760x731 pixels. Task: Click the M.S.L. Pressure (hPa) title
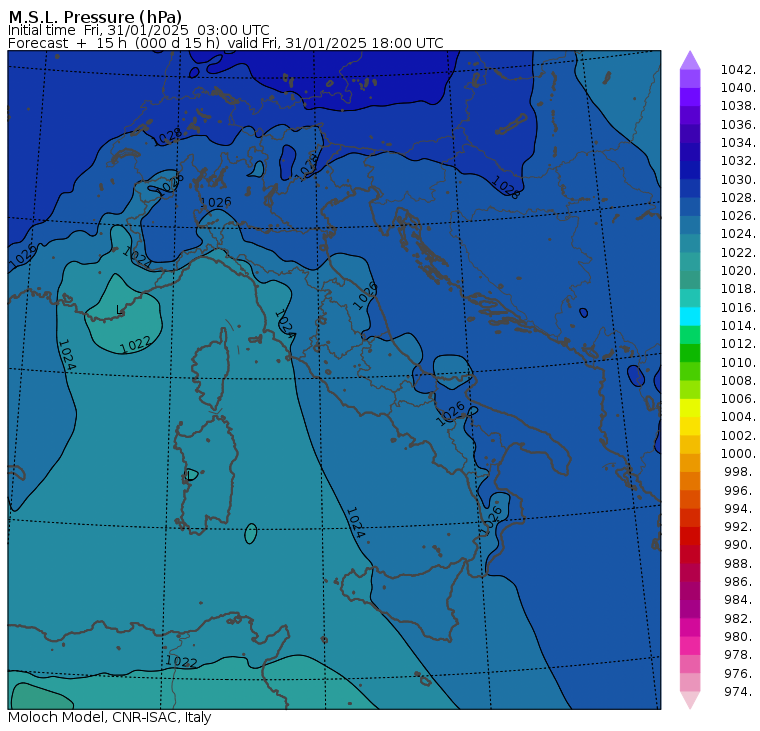pos(95,16)
